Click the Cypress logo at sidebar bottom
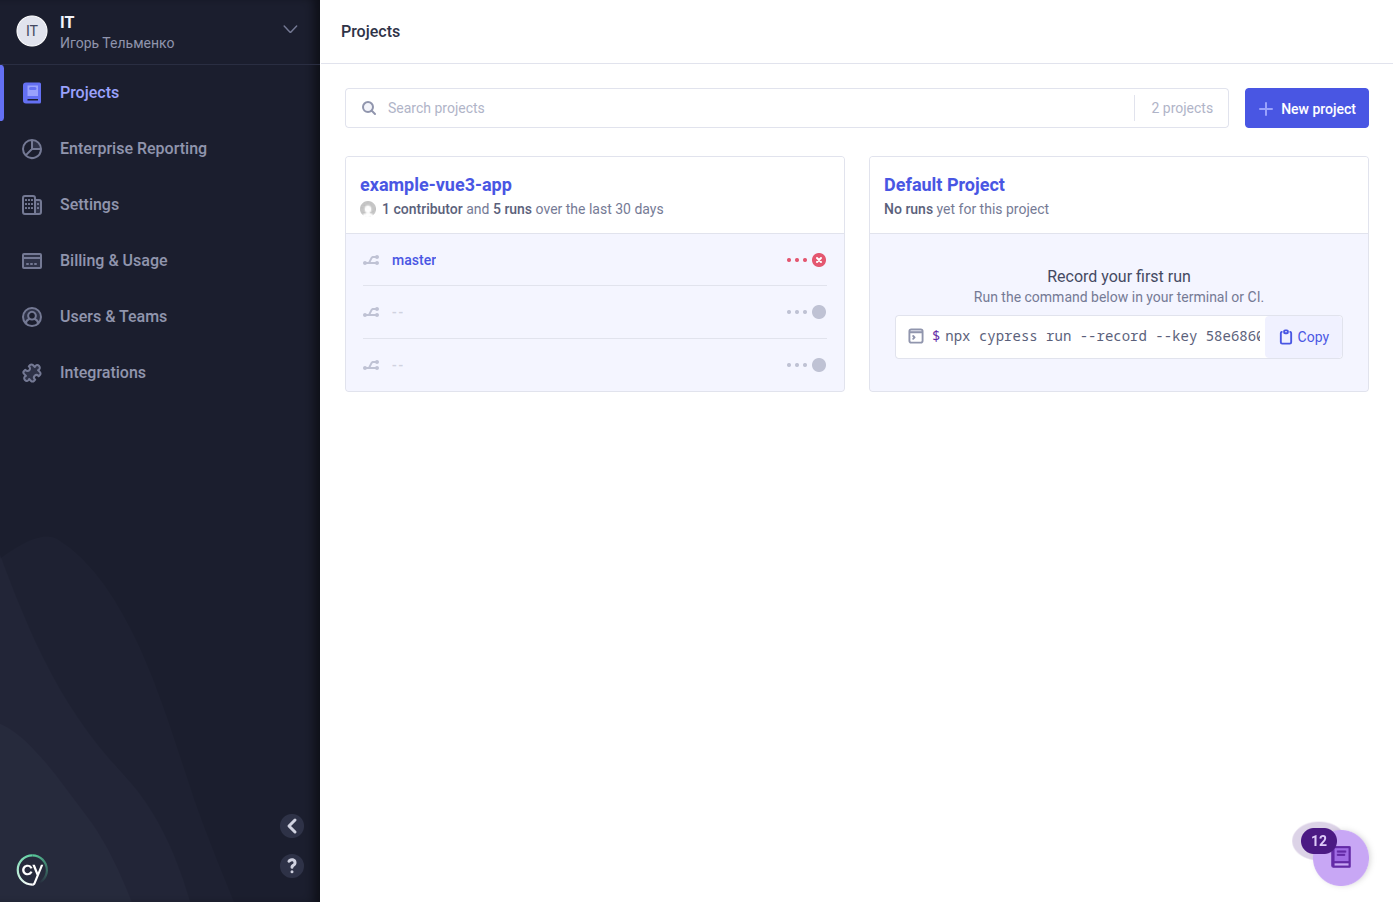The image size is (1393, 902). [32, 870]
